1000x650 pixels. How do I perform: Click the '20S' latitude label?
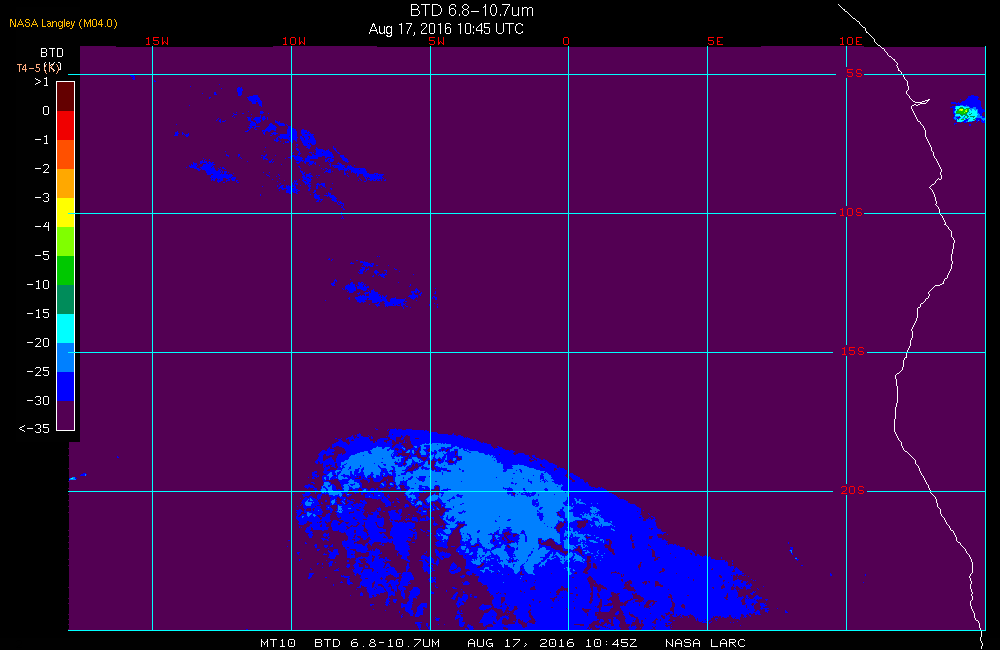pyautogui.click(x=853, y=490)
